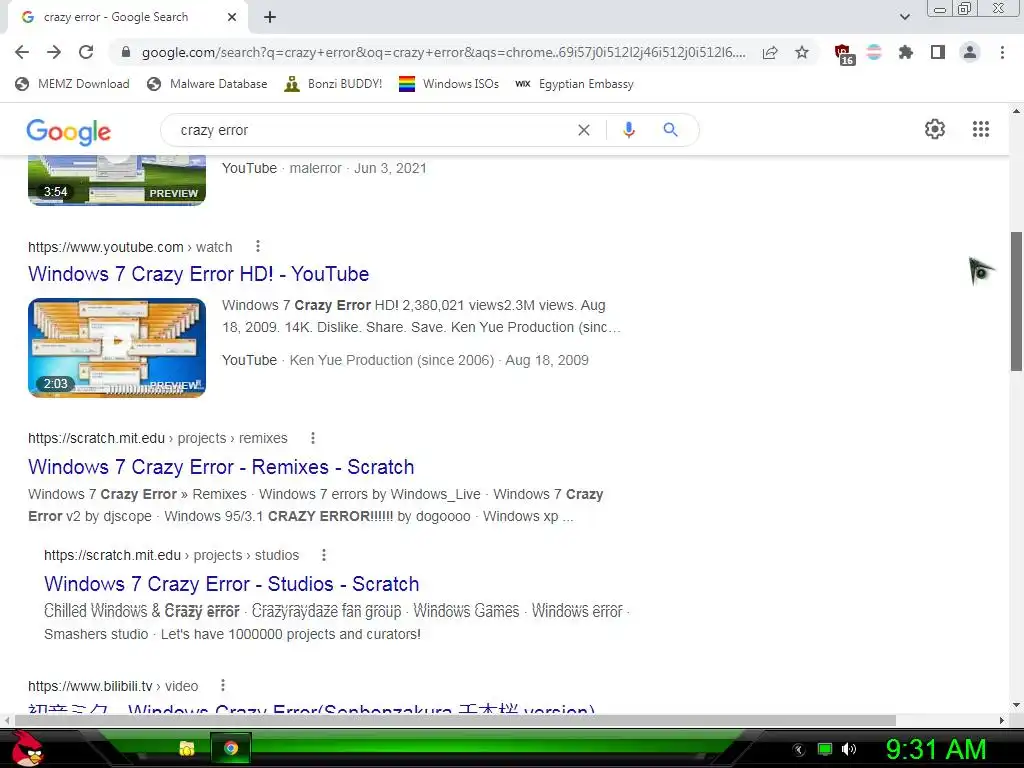Open options beside scratch.mit.edu projects remixes
Screen dimensions: 1024x768
coord(313,438)
